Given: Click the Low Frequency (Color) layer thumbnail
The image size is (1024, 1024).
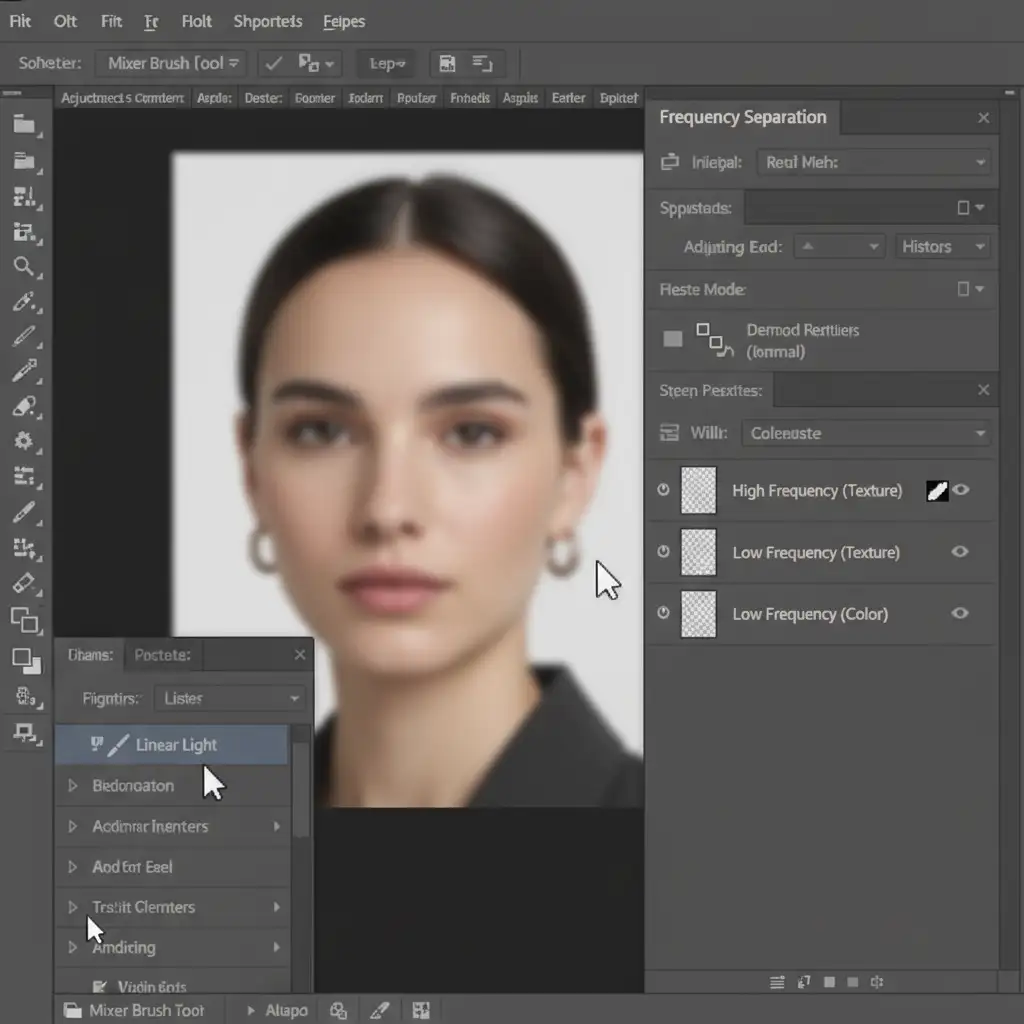Looking at the screenshot, I should pyautogui.click(x=698, y=614).
